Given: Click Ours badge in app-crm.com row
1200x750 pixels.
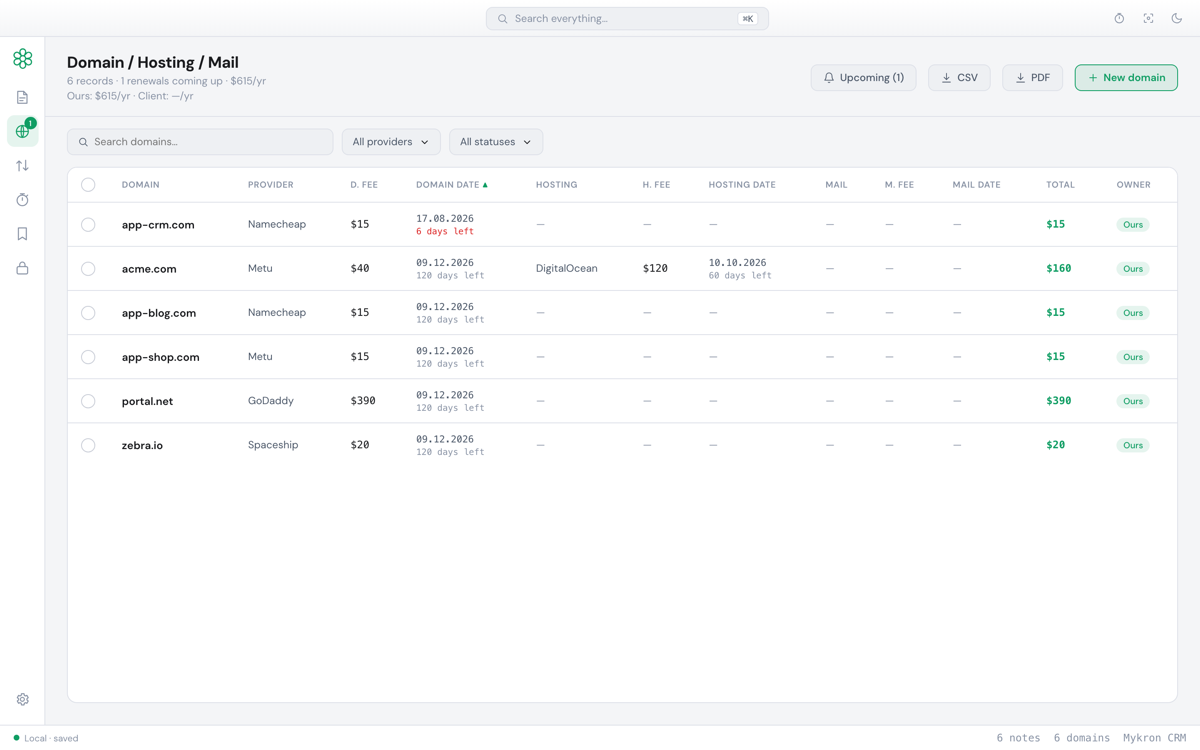Looking at the screenshot, I should coord(1133,225).
